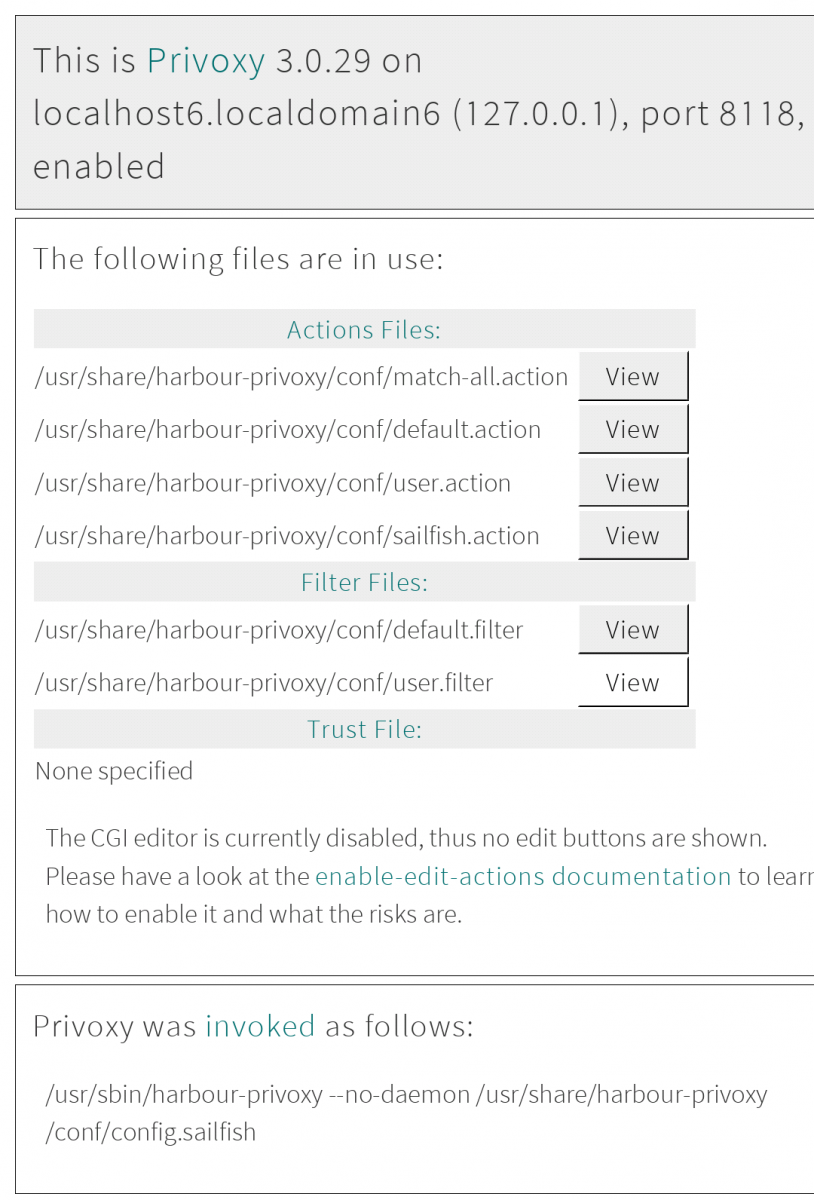This screenshot has height=1200, width=814.
Task: Click View next to user.filter
Action: click(x=633, y=683)
